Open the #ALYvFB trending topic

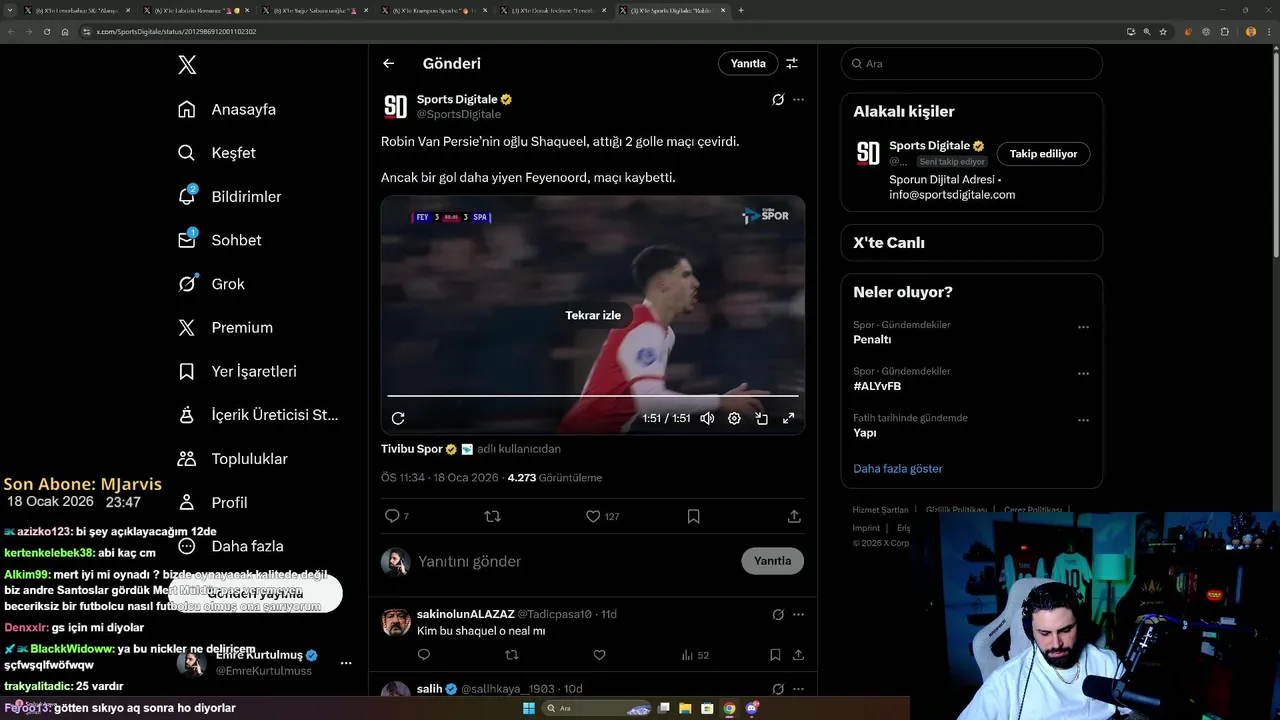(x=877, y=386)
